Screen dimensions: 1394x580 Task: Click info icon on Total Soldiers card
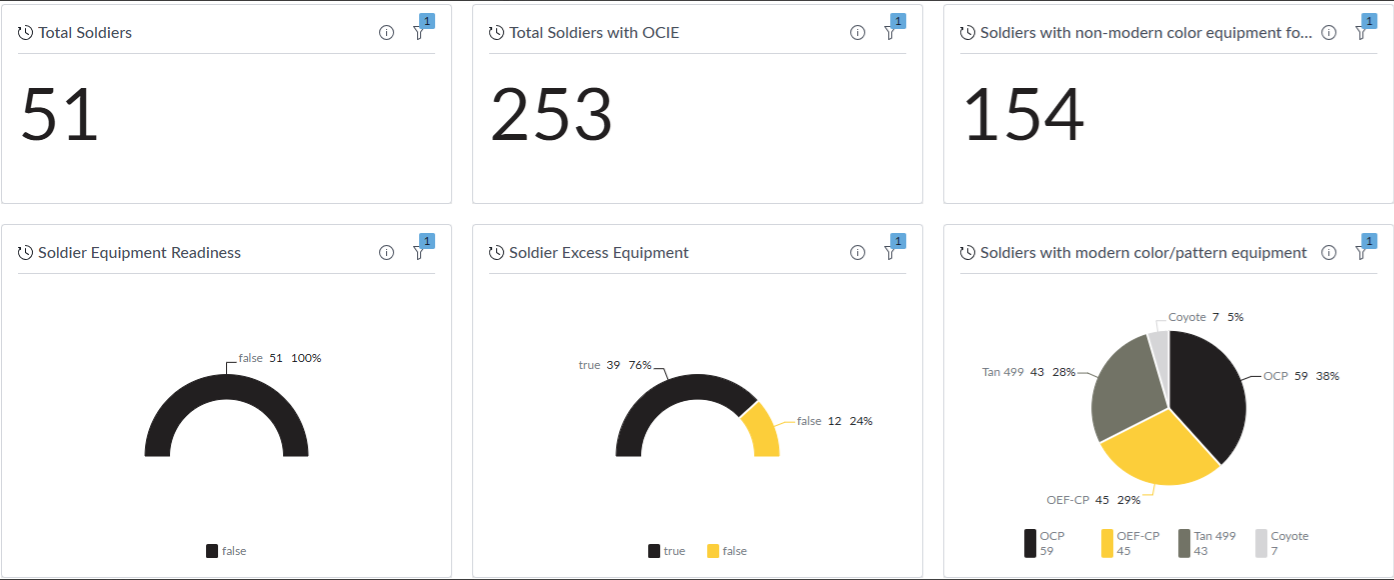[x=386, y=33]
